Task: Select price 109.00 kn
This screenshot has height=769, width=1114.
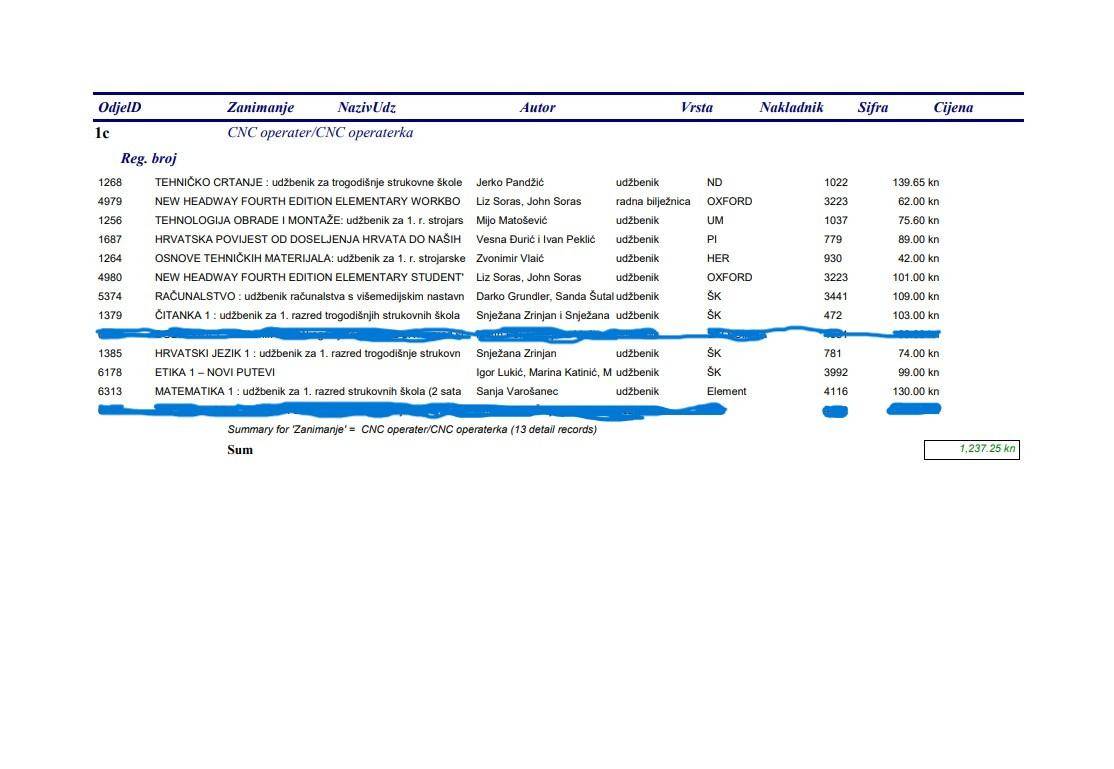Action: coord(916,296)
